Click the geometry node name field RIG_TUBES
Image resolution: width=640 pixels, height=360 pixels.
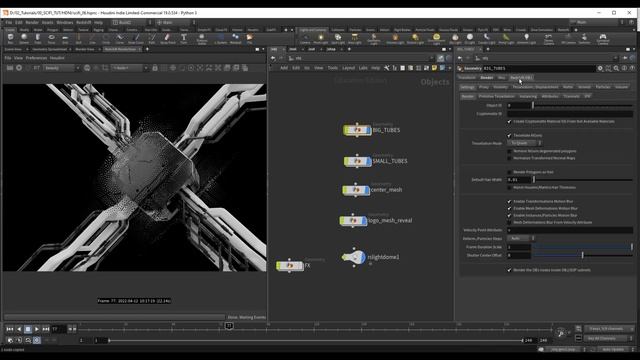(x=539, y=69)
